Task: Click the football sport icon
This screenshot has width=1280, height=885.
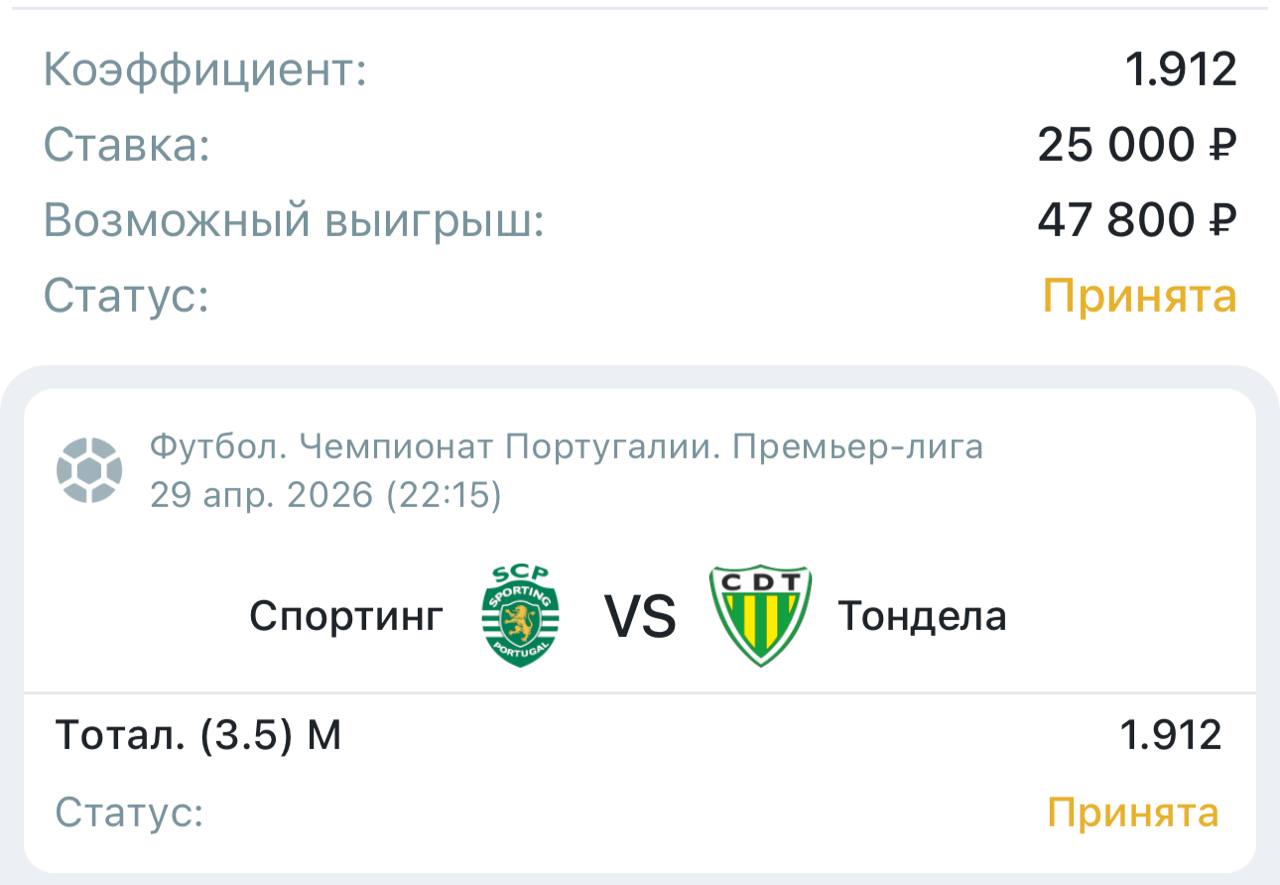Action: point(89,469)
